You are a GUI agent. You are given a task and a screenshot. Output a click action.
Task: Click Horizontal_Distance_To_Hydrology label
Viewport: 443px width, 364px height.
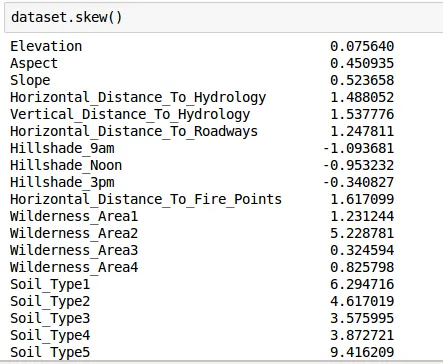click(138, 97)
